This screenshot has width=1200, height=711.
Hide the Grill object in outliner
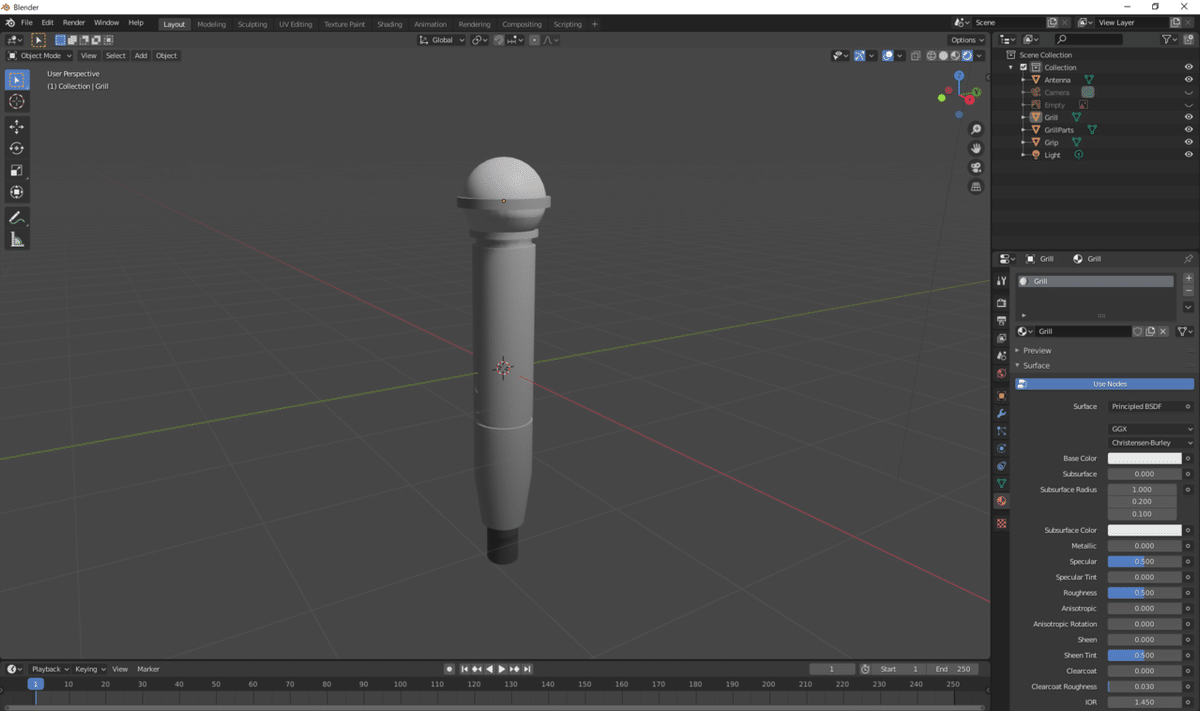[1189, 117]
